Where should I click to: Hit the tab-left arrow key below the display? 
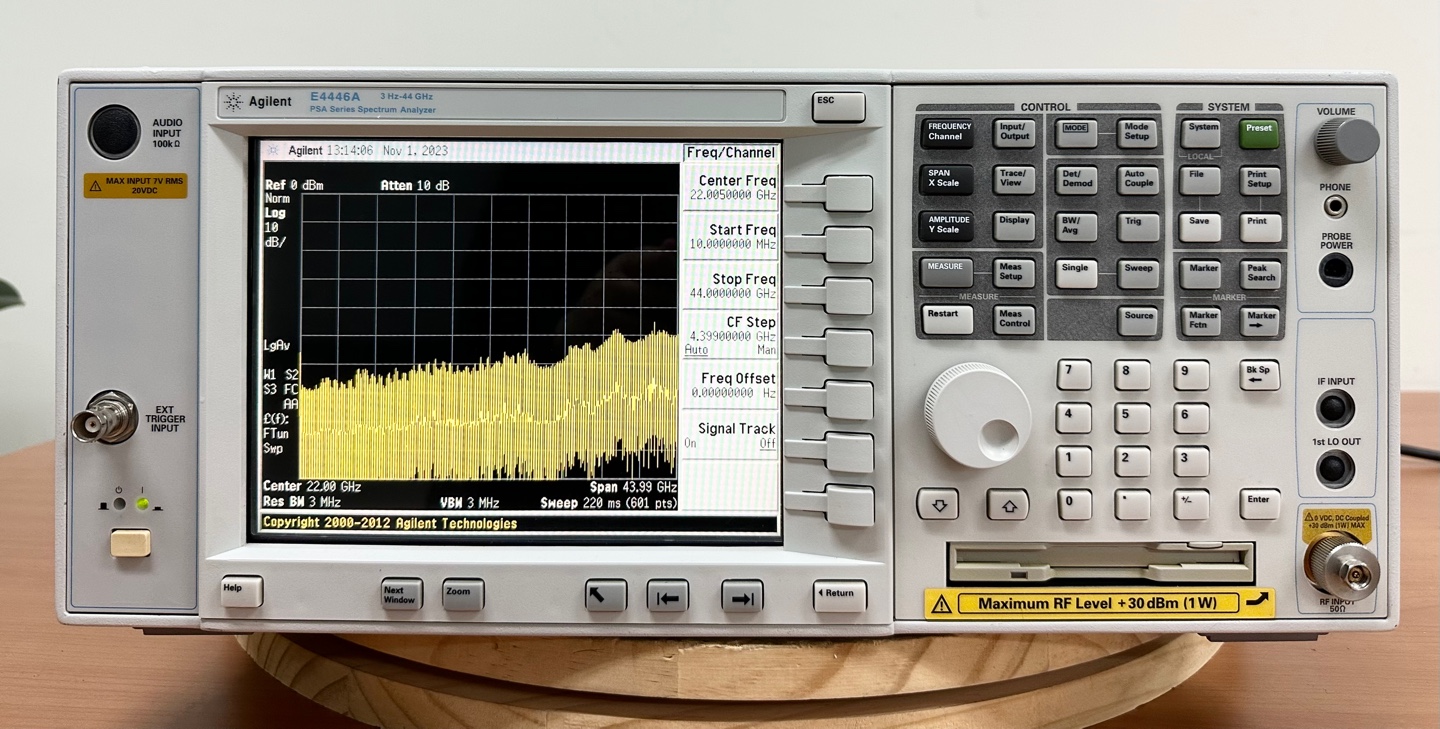[x=668, y=596]
